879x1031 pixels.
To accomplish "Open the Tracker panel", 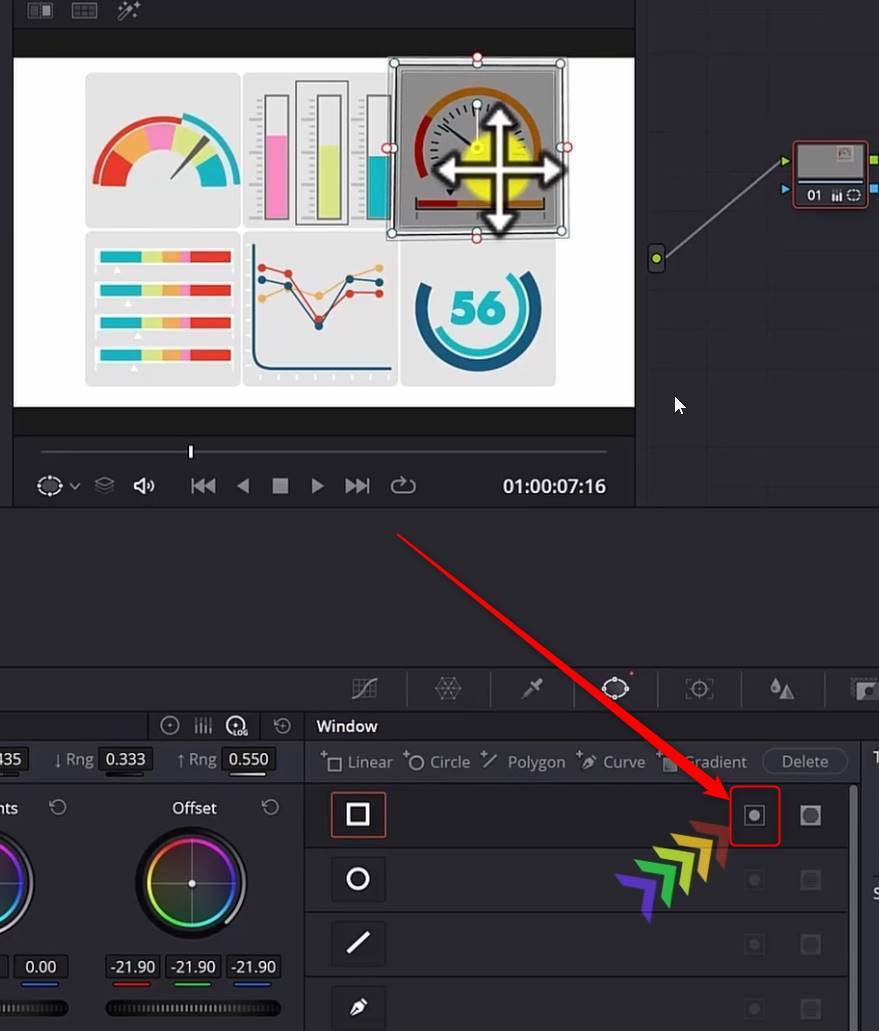I will click(x=699, y=688).
